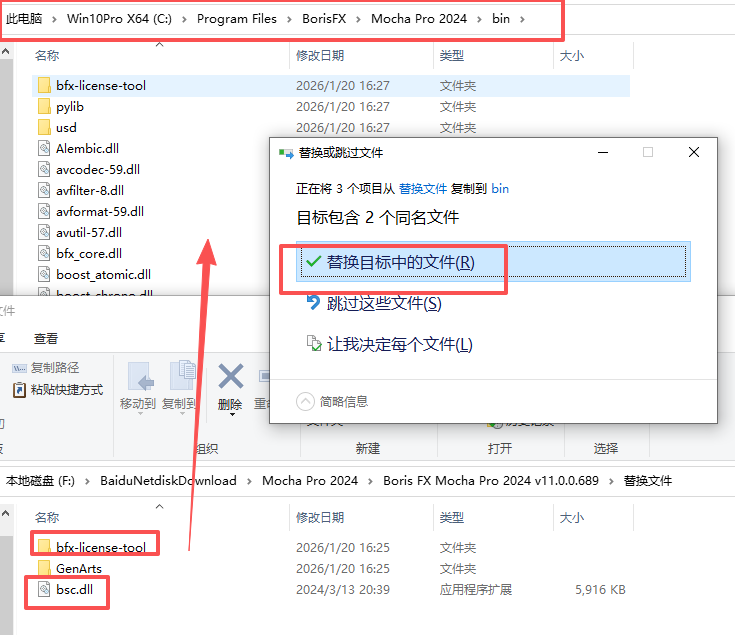Click Win10Pro X64 (C:) breadcrumb
735x635 pixels.
pyautogui.click(x=119, y=19)
